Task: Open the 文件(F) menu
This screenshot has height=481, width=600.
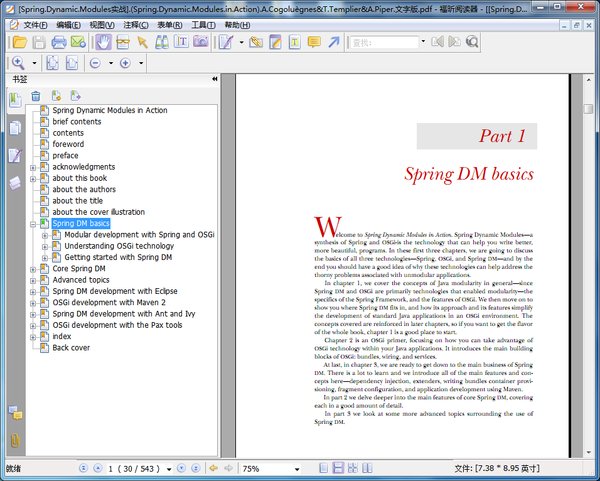Action: (34, 24)
